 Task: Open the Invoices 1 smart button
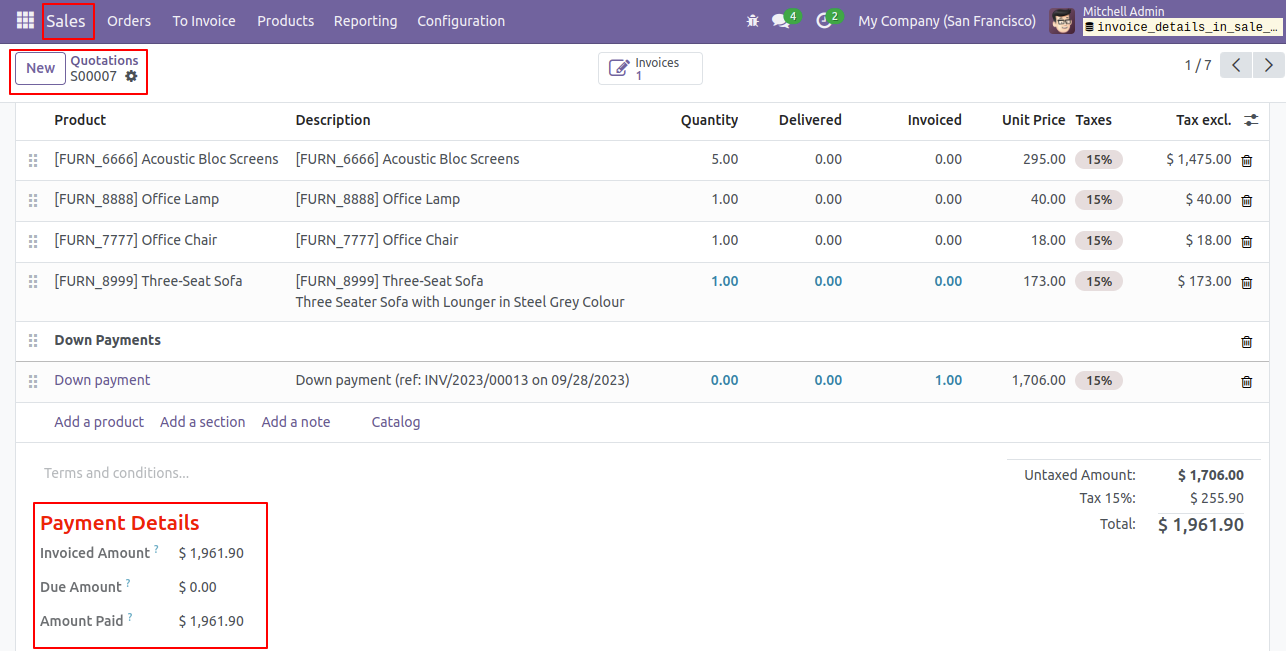(651, 69)
